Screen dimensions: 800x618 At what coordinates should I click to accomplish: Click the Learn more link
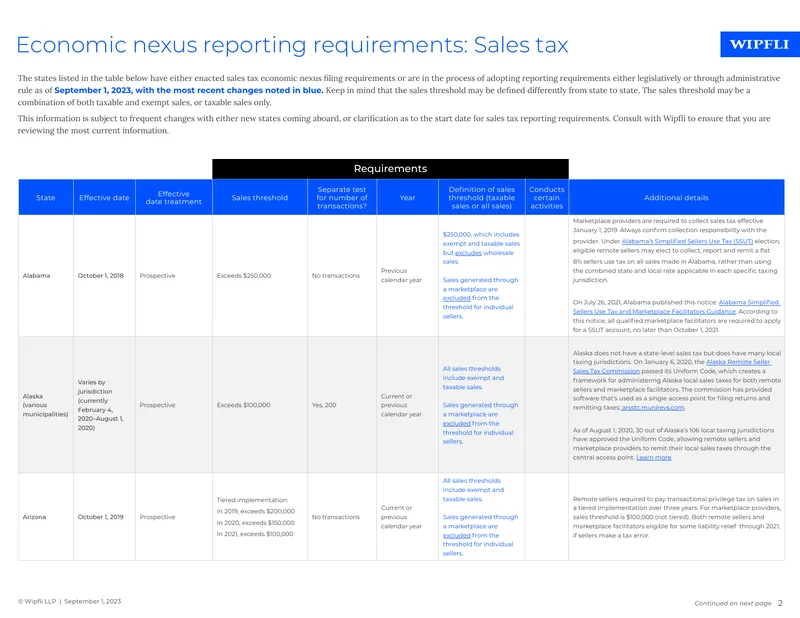(654, 457)
